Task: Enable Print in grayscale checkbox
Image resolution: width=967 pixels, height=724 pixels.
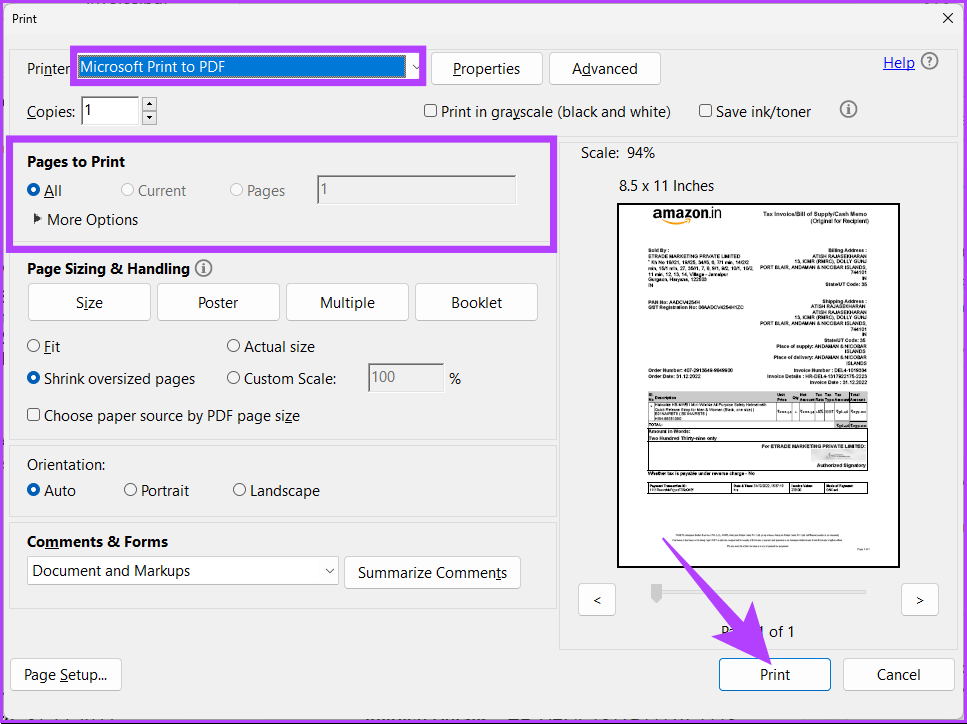Action: [x=430, y=111]
